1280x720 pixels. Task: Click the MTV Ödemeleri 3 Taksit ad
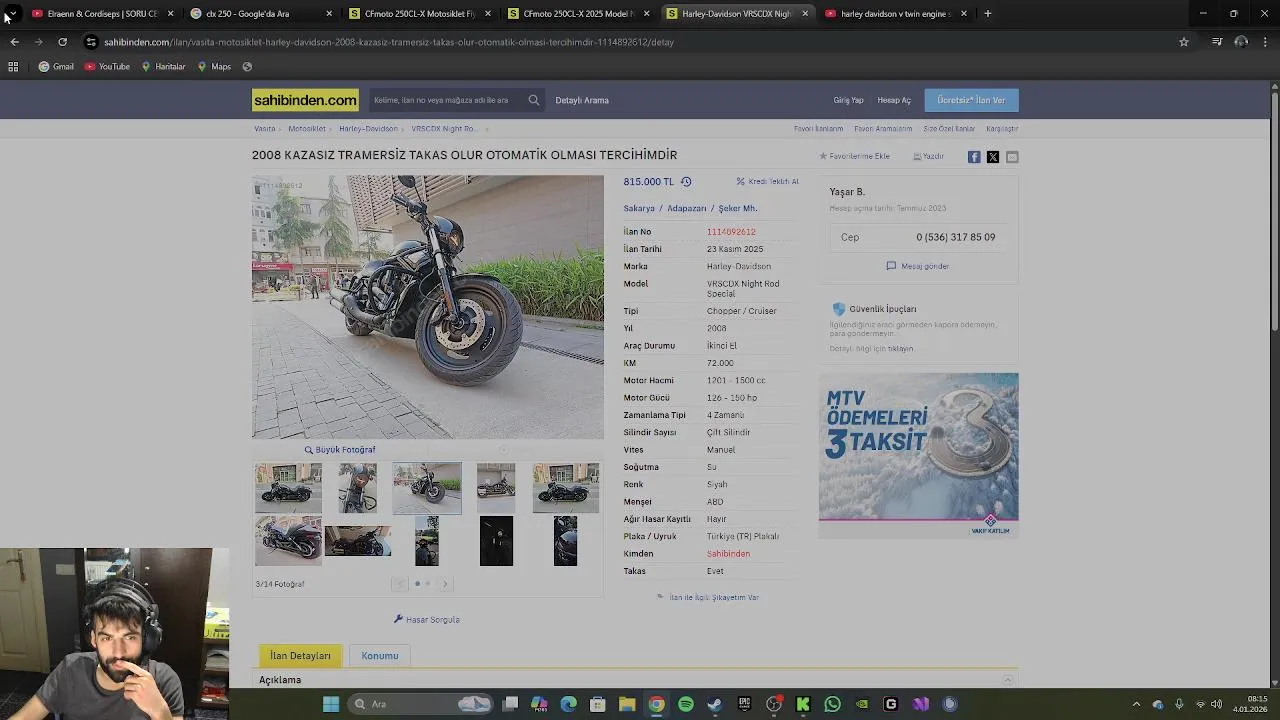tap(919, 455)
